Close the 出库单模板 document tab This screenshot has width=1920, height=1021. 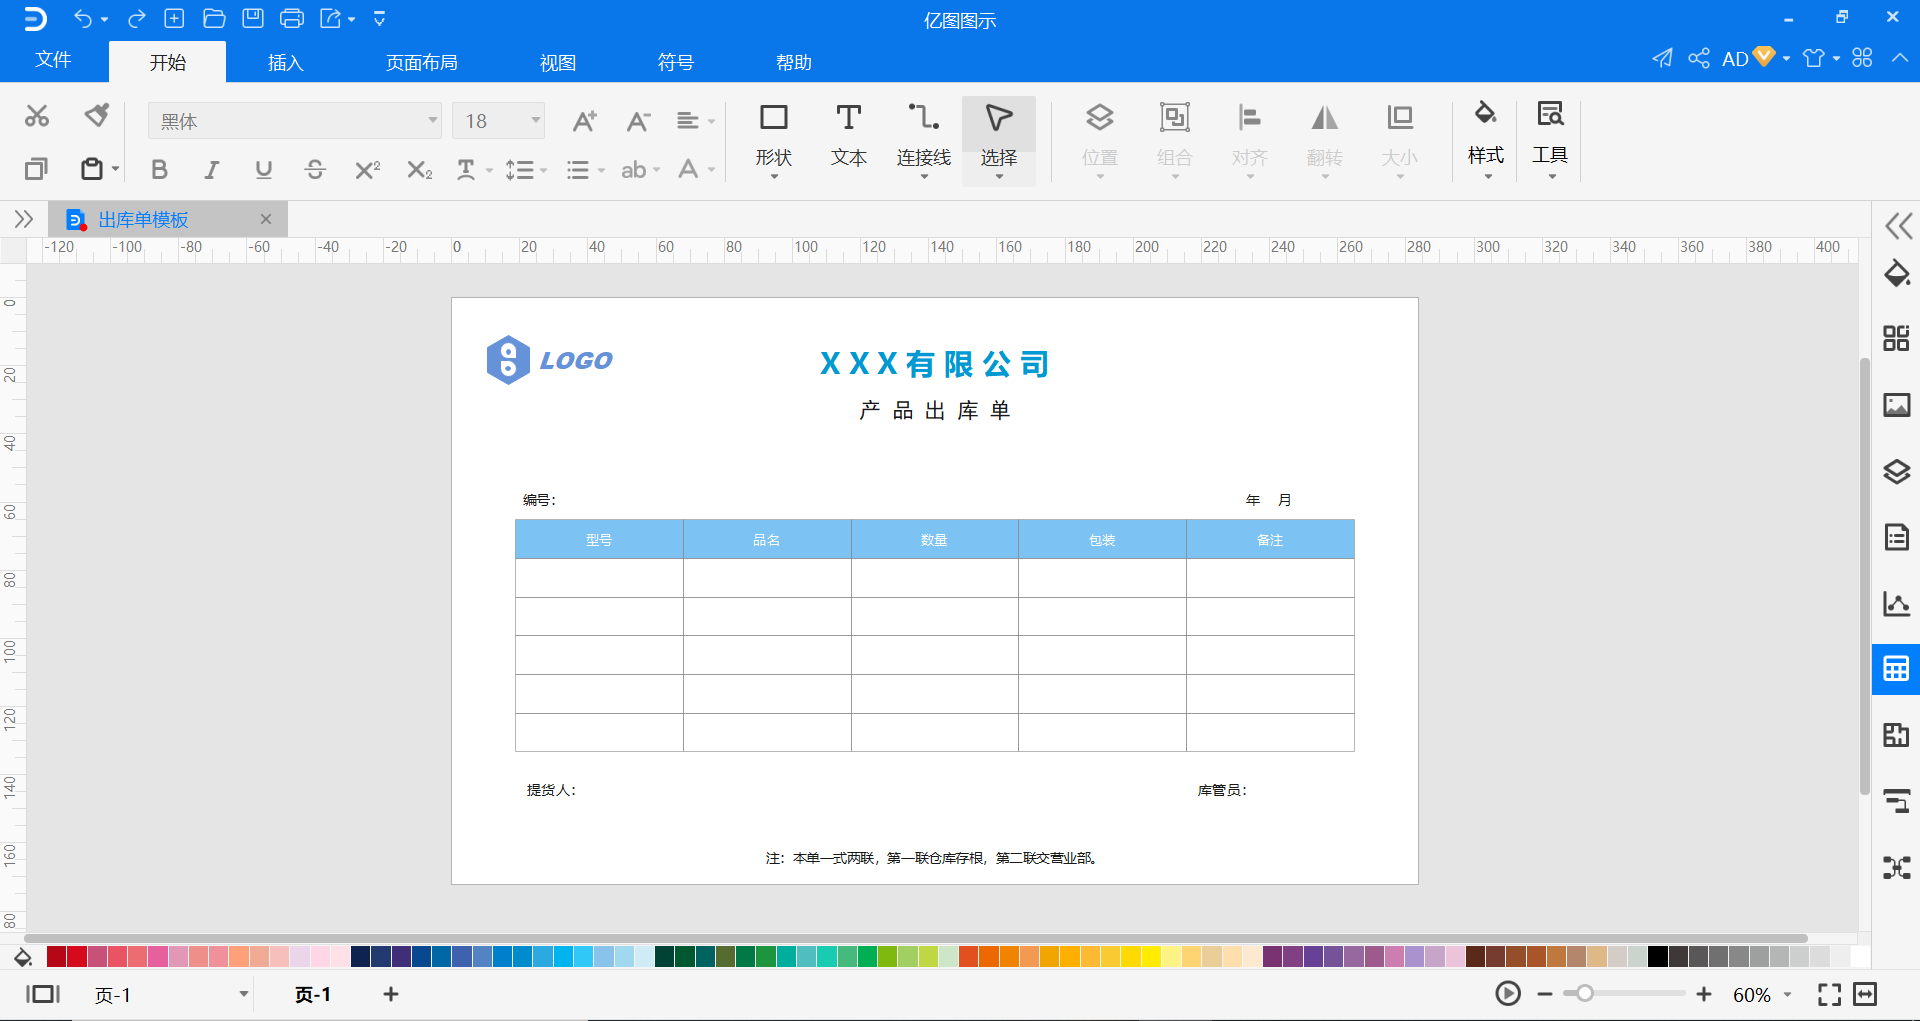coord(265,219)
